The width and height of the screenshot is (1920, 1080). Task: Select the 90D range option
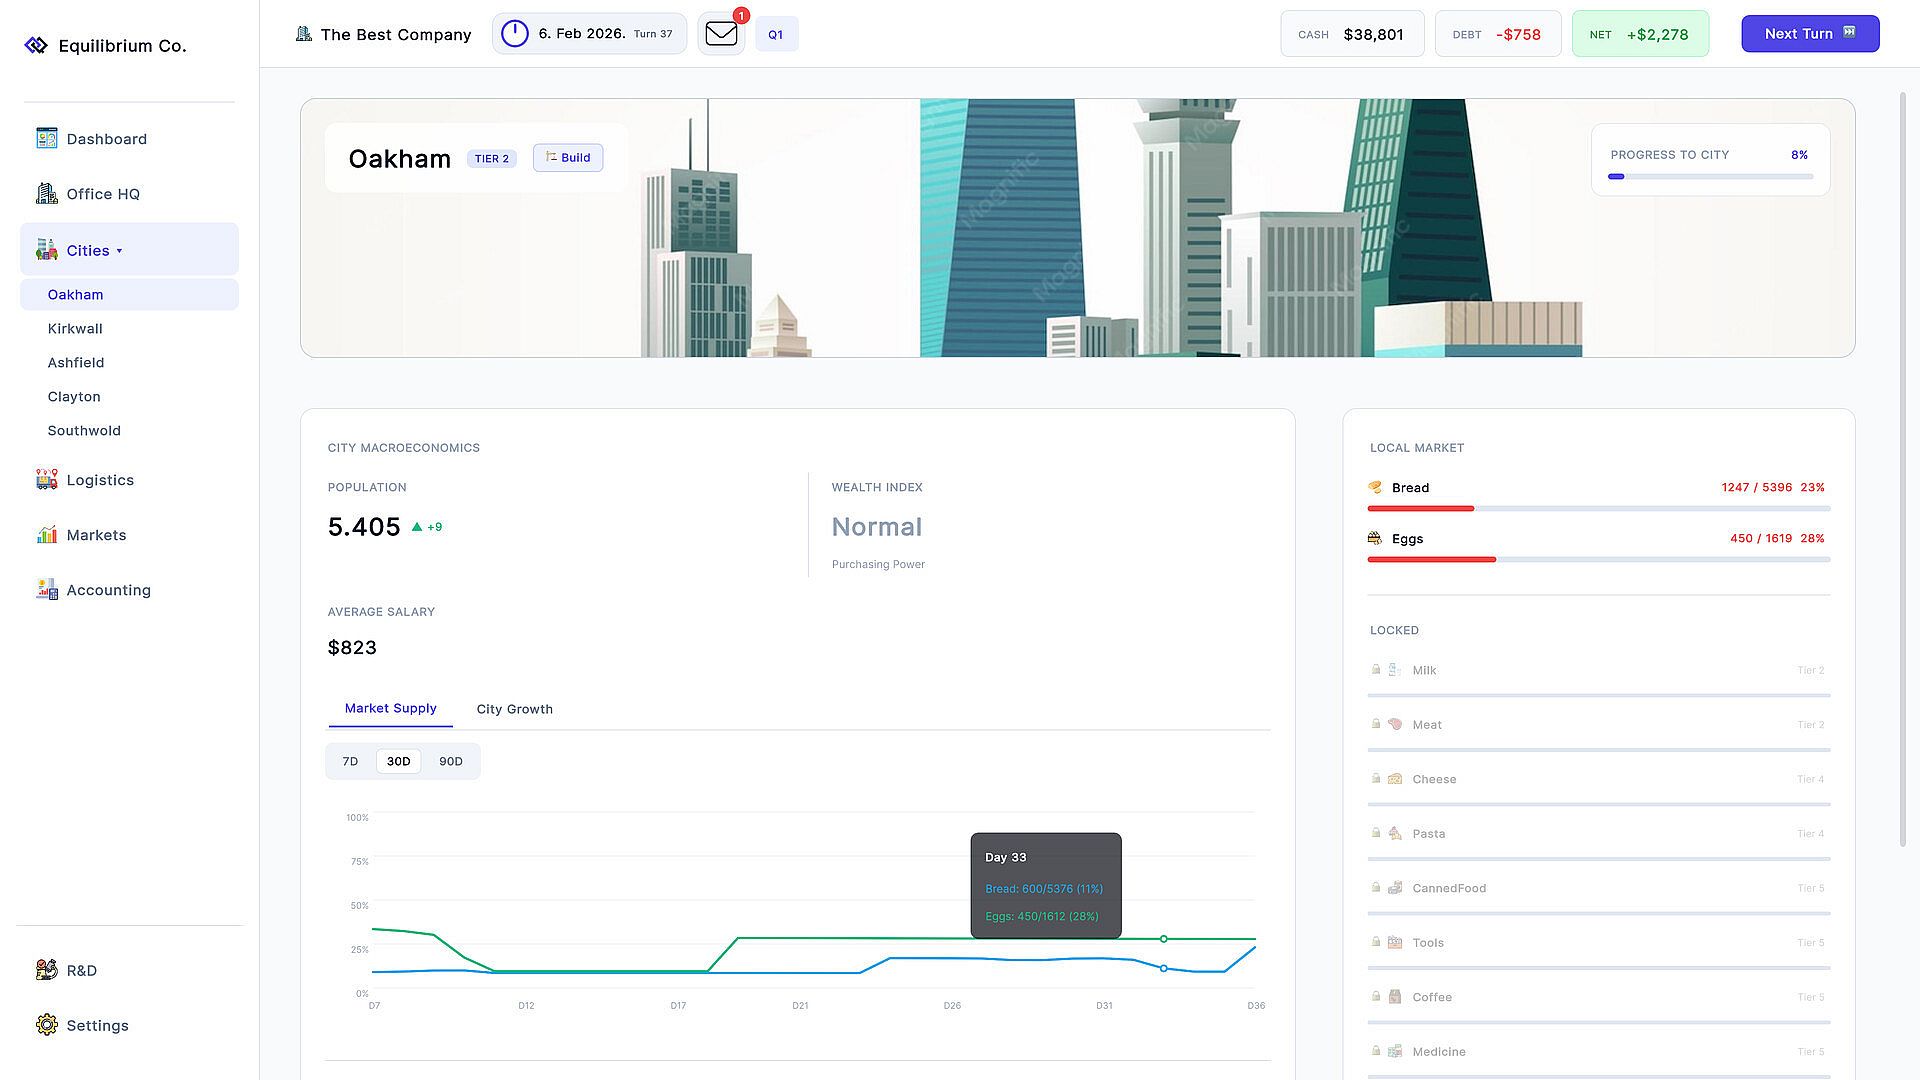click(x=451, y=761)
